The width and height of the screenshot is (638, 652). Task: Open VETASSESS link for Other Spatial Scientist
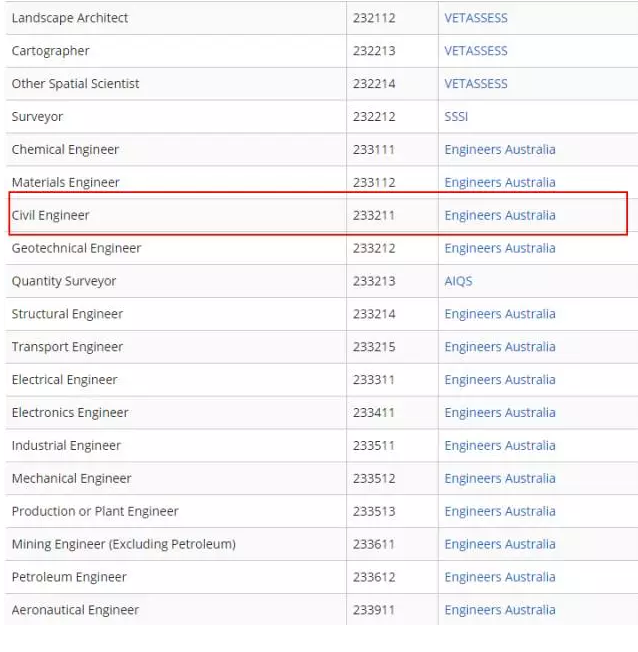point(475,84)
